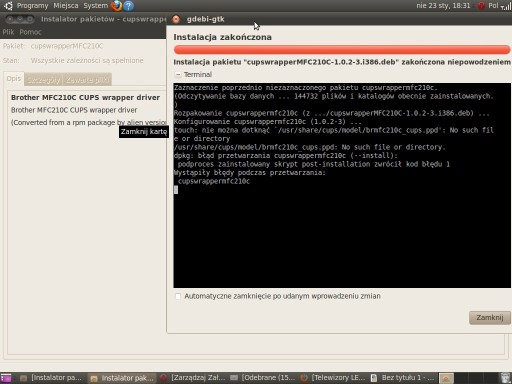Switch to the [Zarządzaj Zał... taskbar window

[x=193, y=378]
